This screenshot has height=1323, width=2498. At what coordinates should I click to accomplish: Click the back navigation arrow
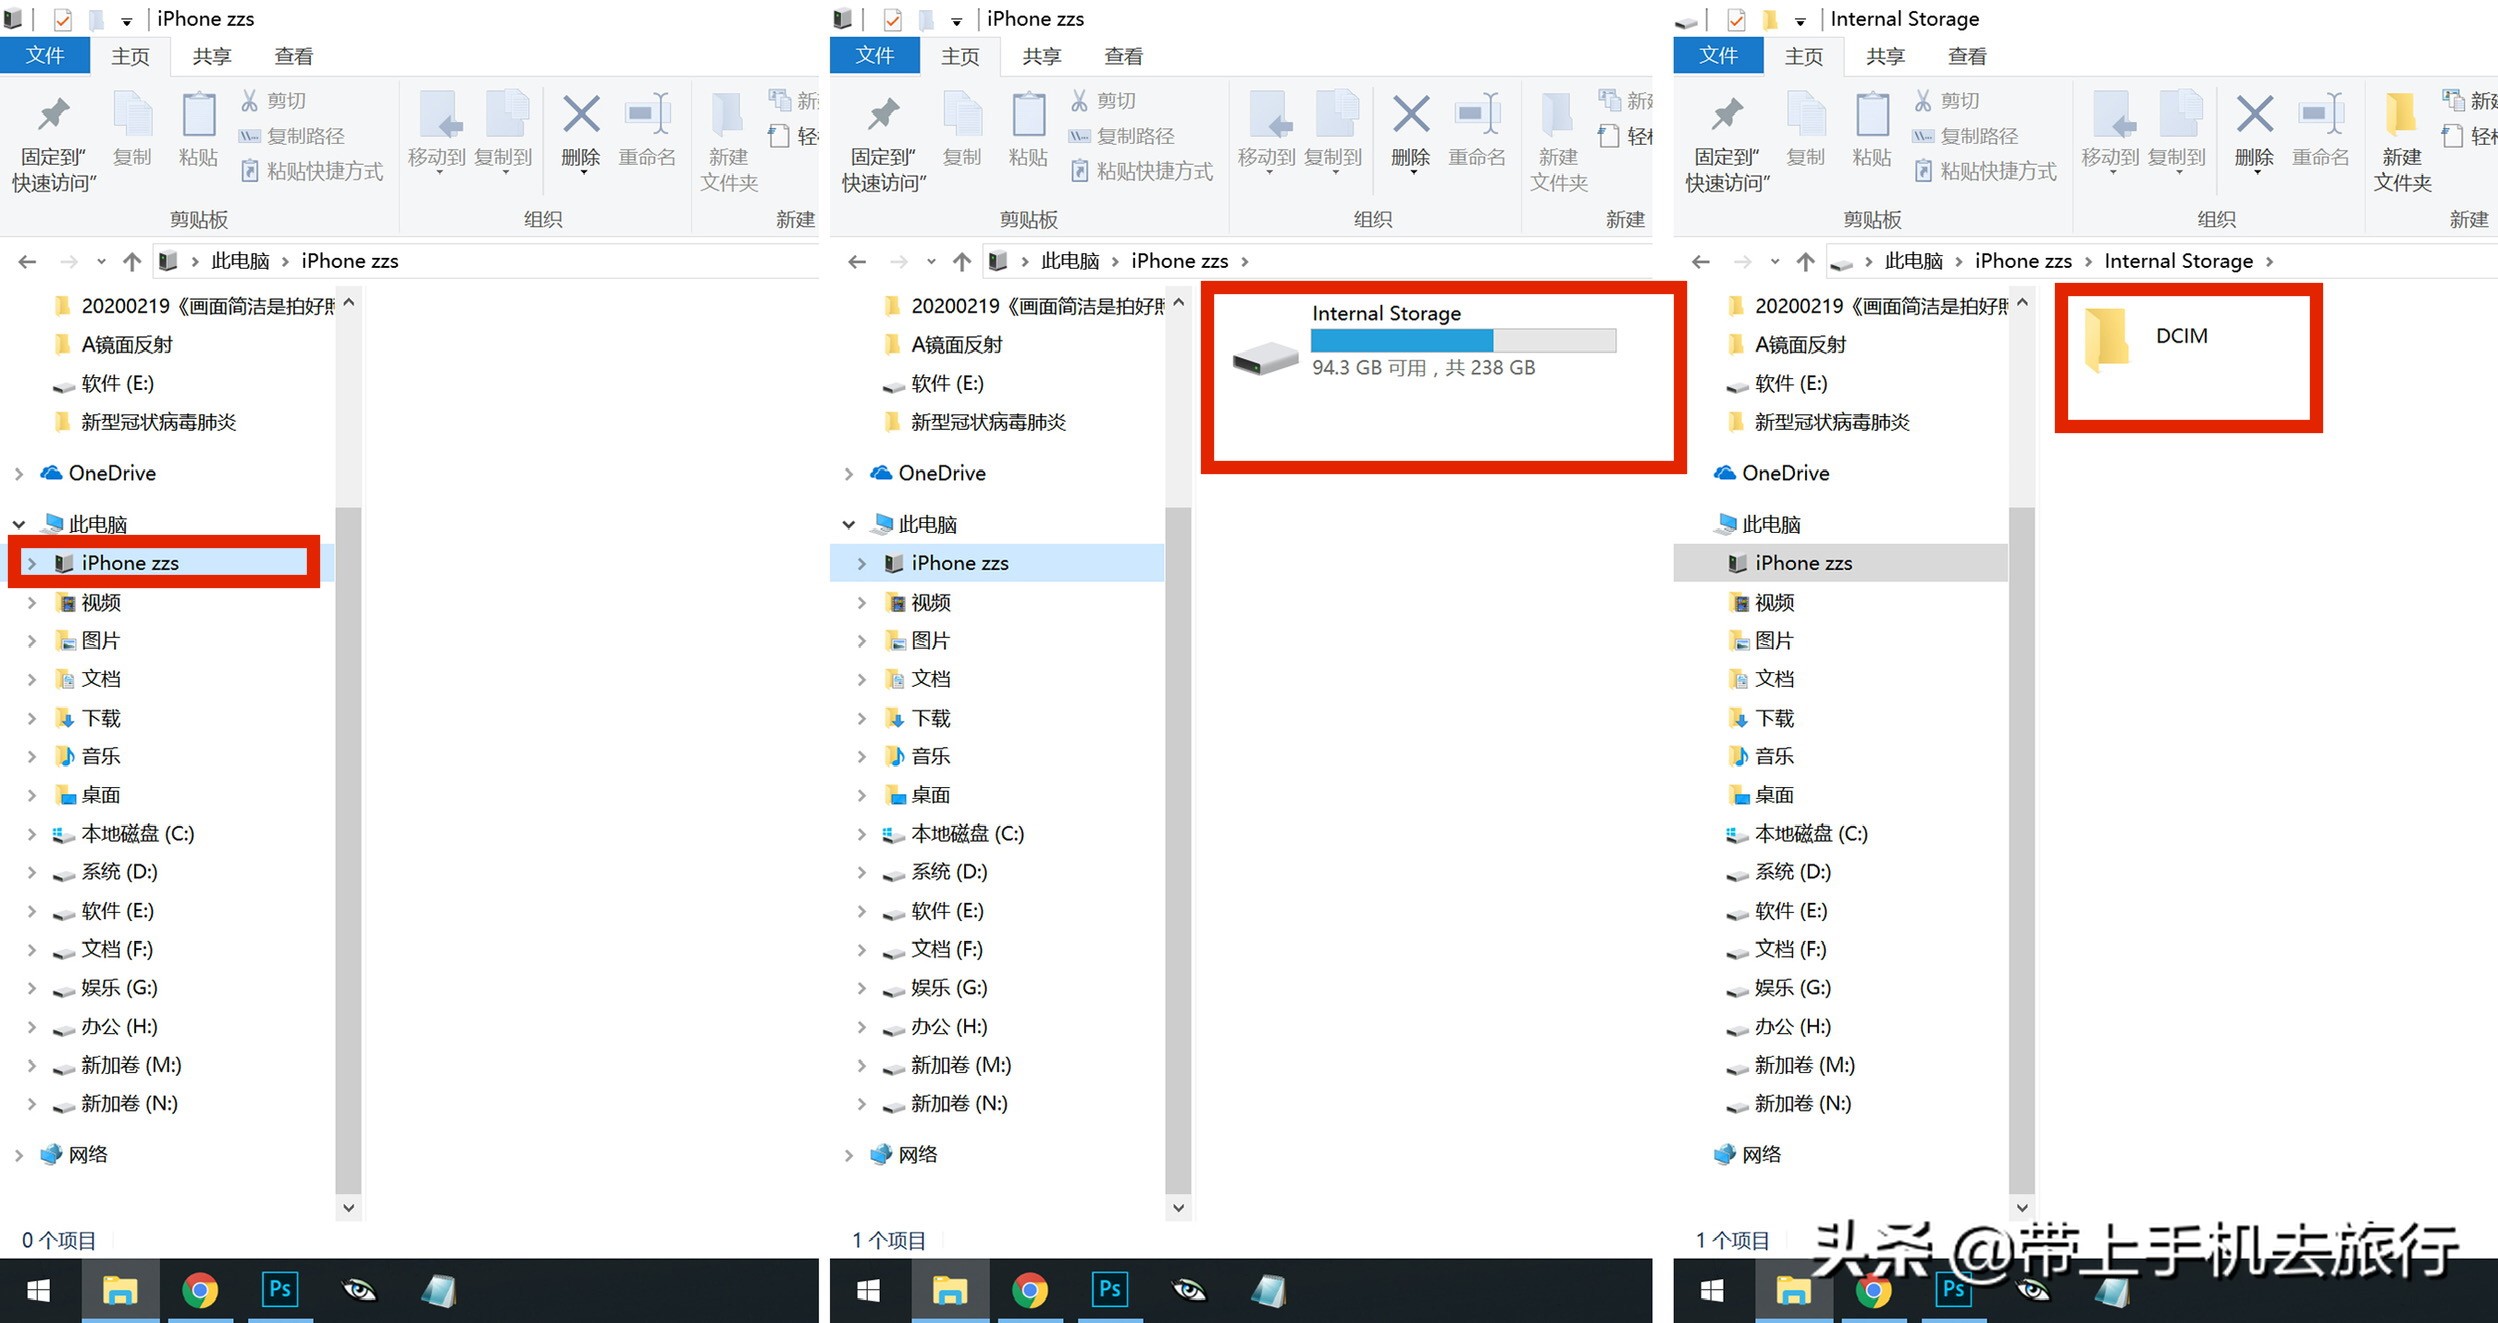click(x=26, y=260)
